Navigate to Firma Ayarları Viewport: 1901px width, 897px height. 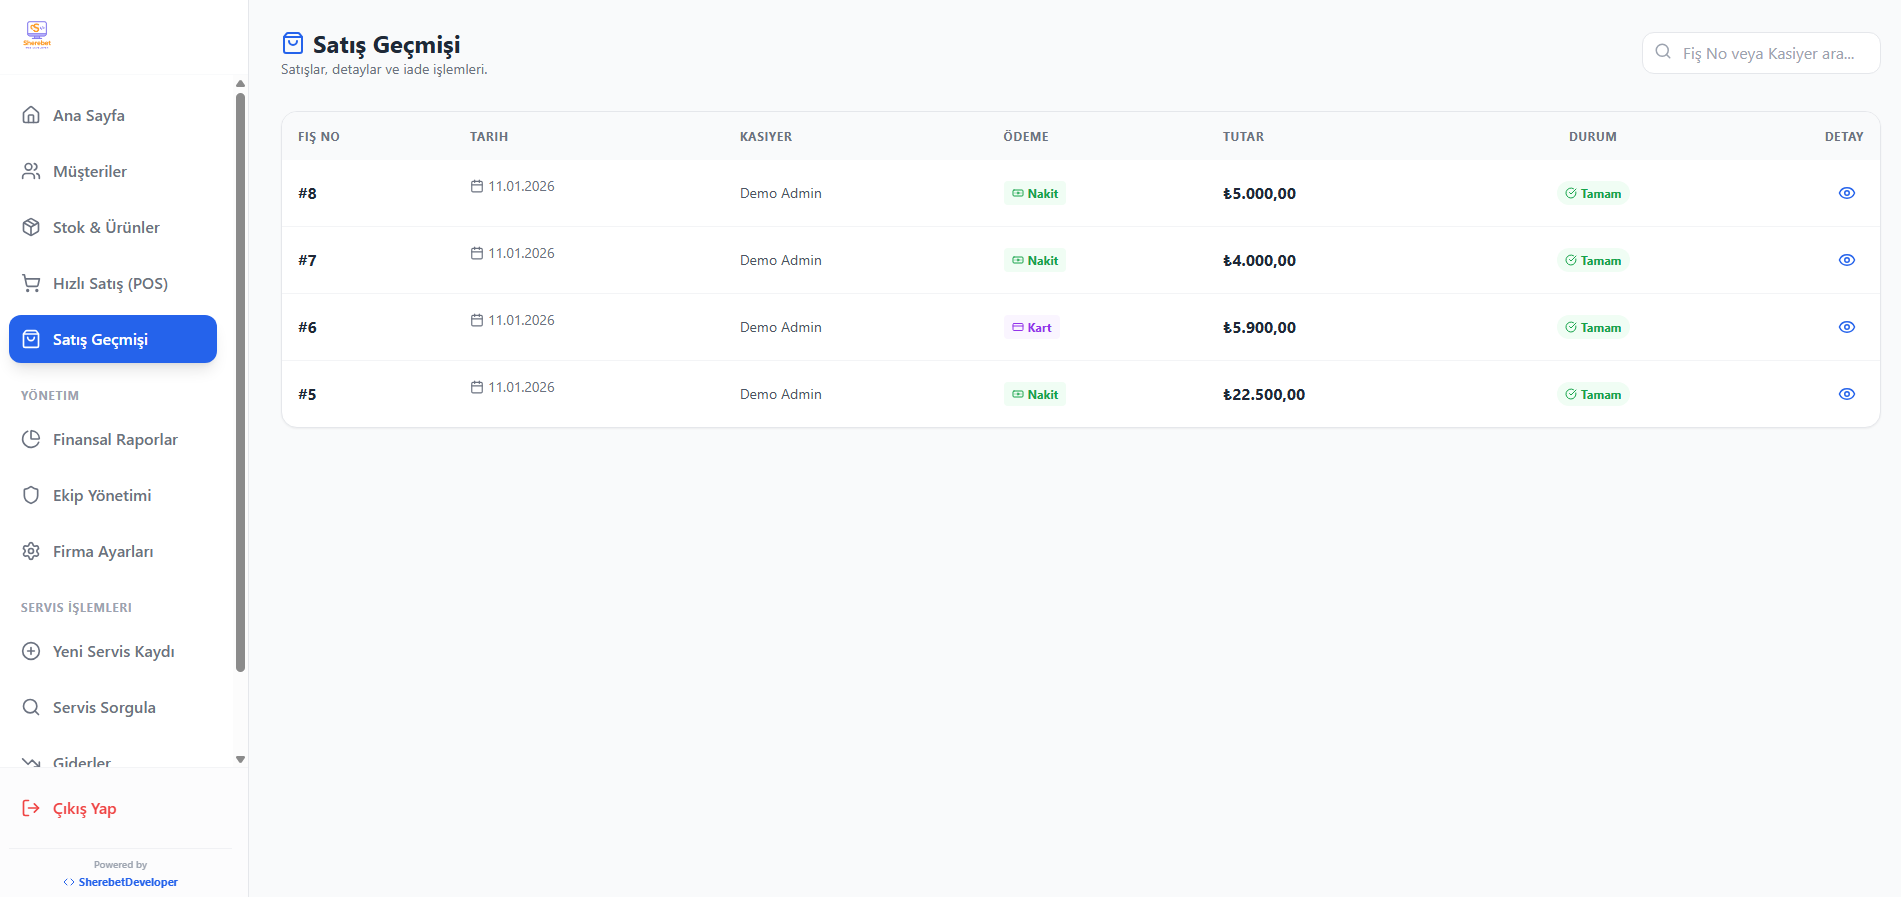tap(103, 551)
